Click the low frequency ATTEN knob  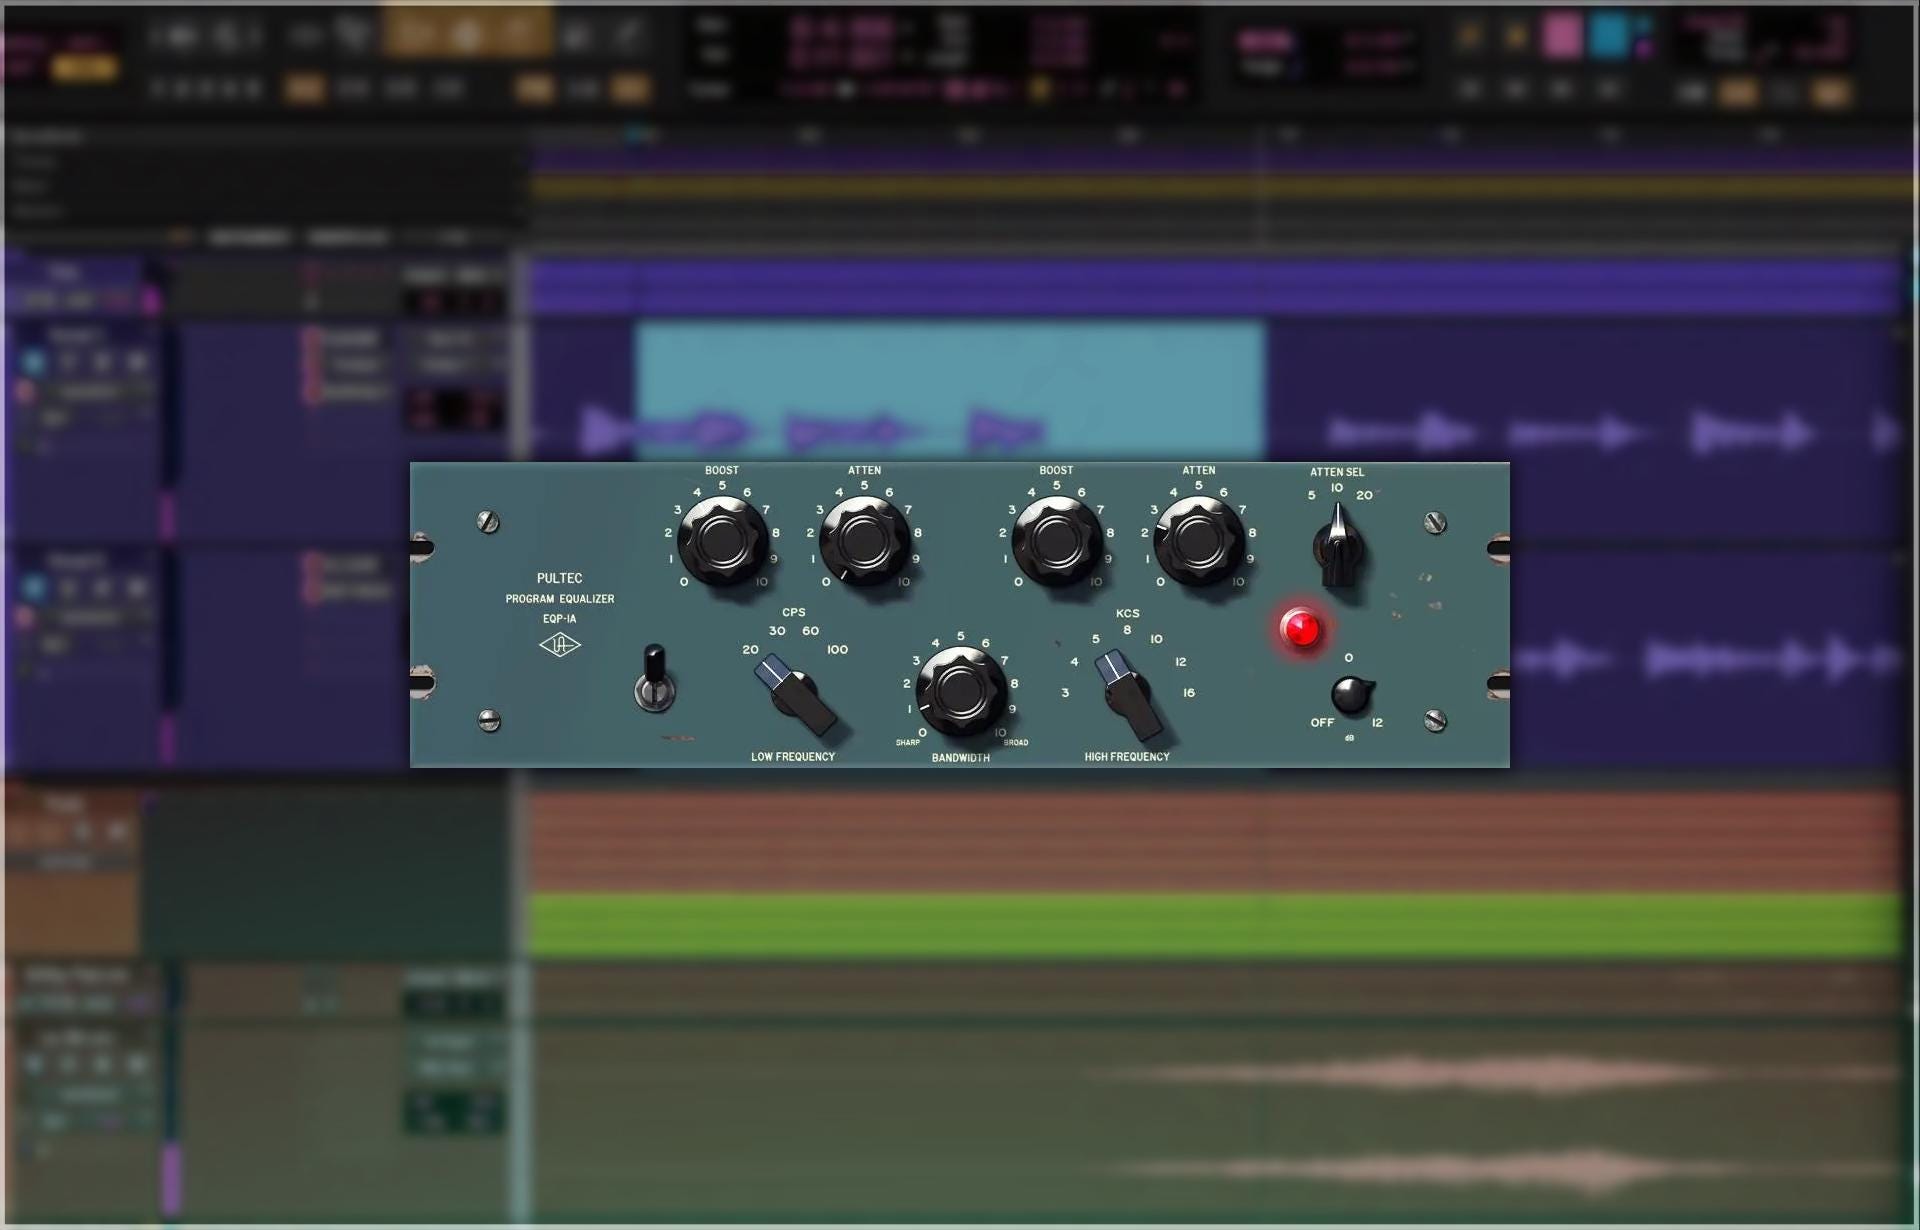(864, 541)
